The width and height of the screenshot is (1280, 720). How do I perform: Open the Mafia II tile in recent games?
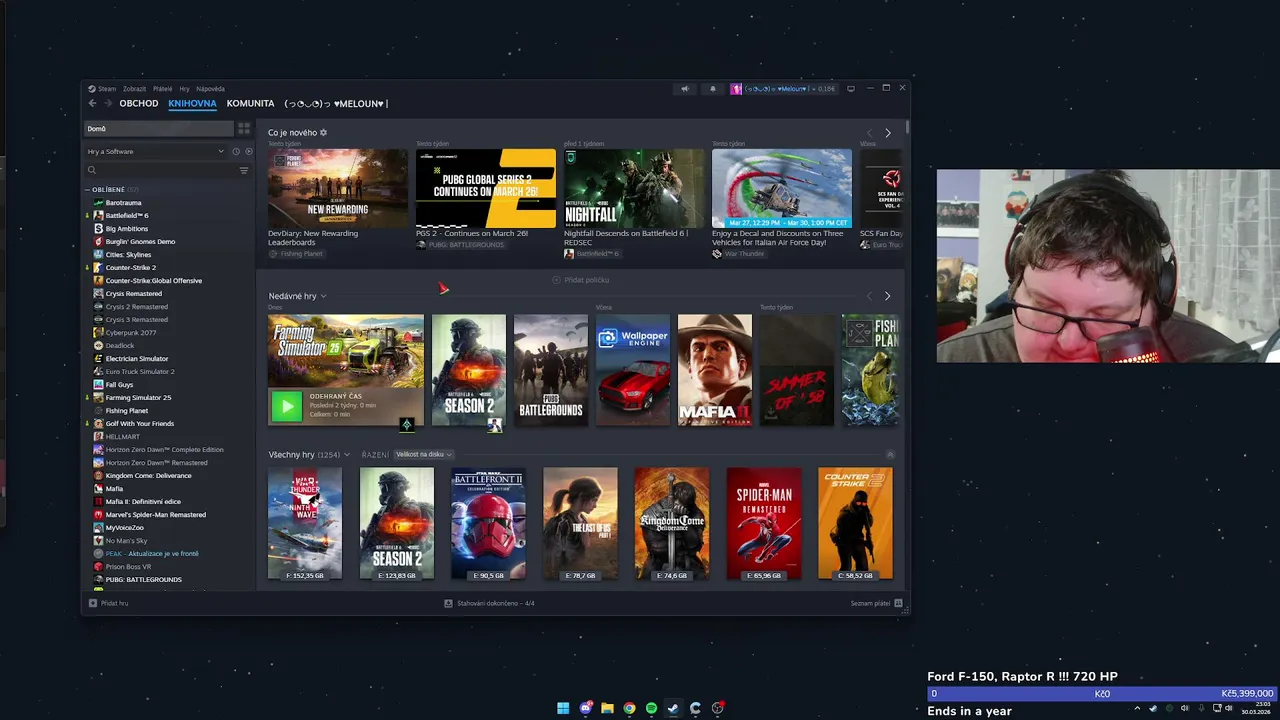[715, 371]
